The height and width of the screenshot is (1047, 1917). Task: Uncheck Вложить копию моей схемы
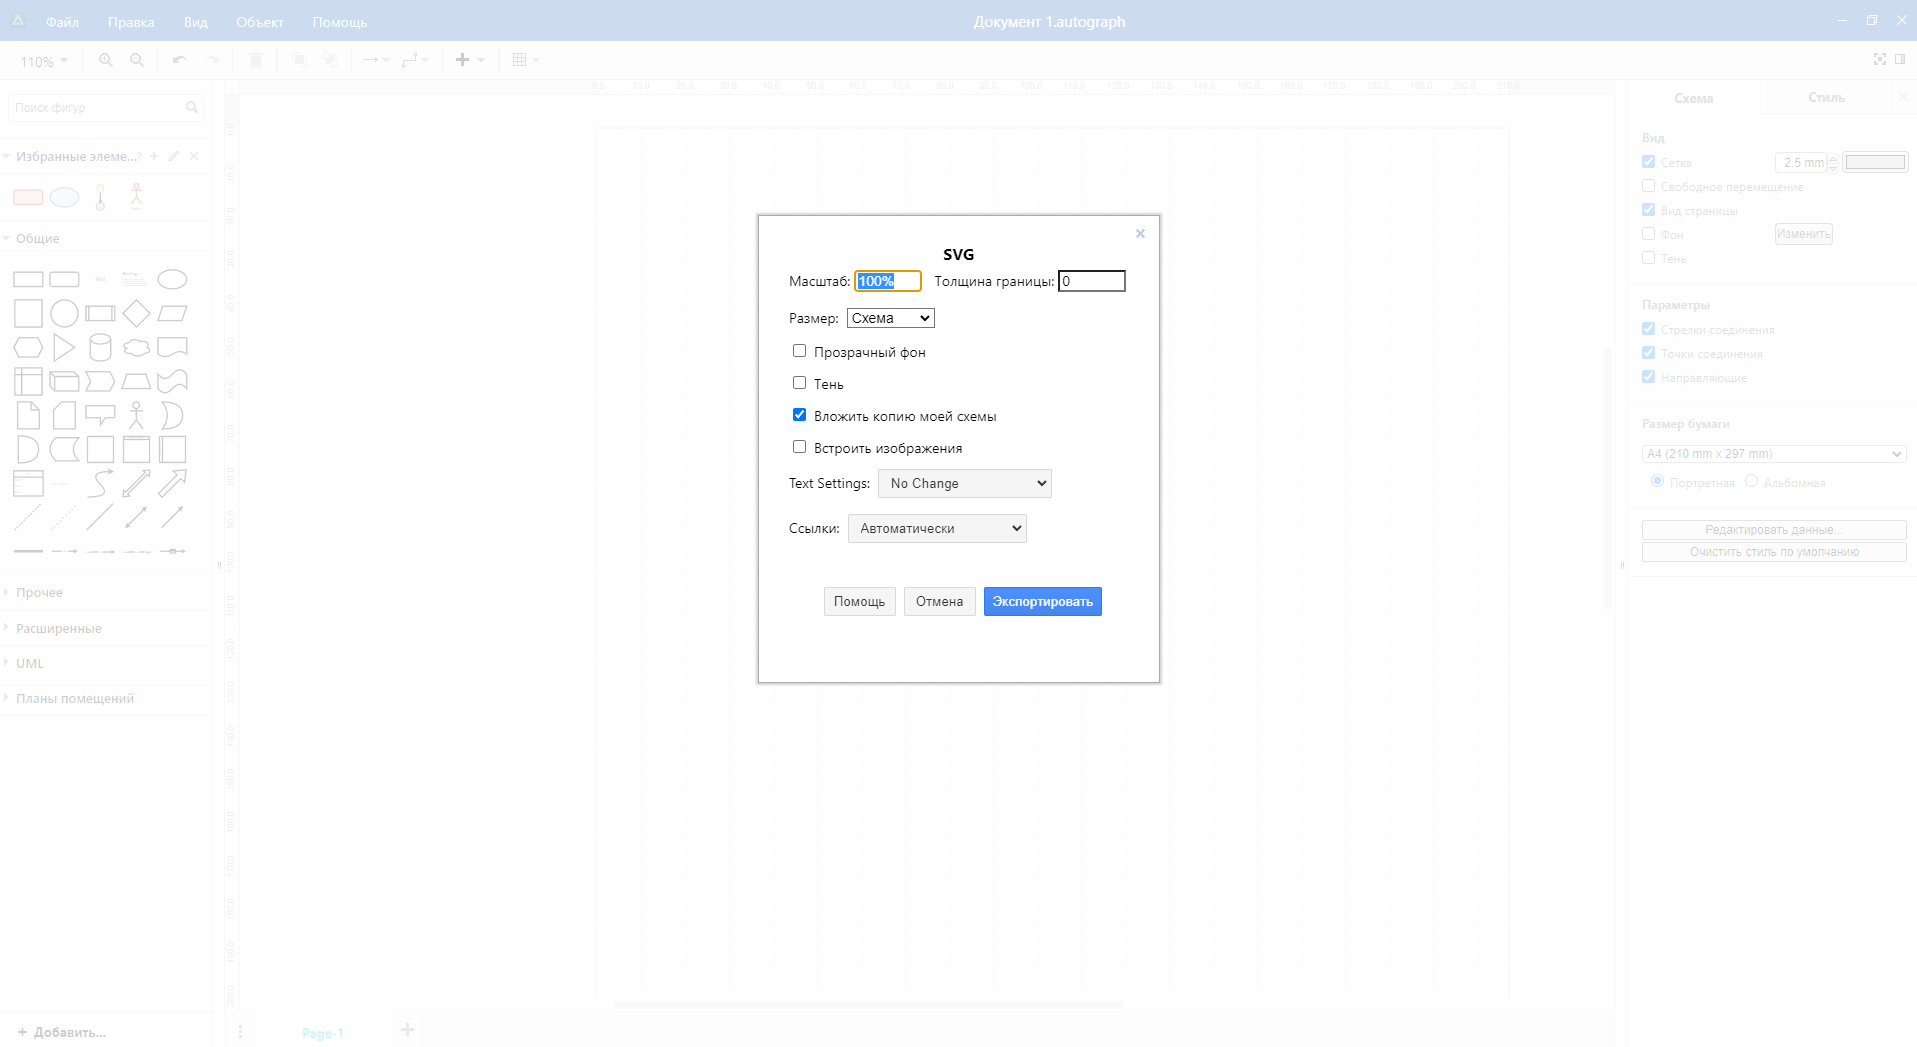pyautogui.click(x=799, y=415)
